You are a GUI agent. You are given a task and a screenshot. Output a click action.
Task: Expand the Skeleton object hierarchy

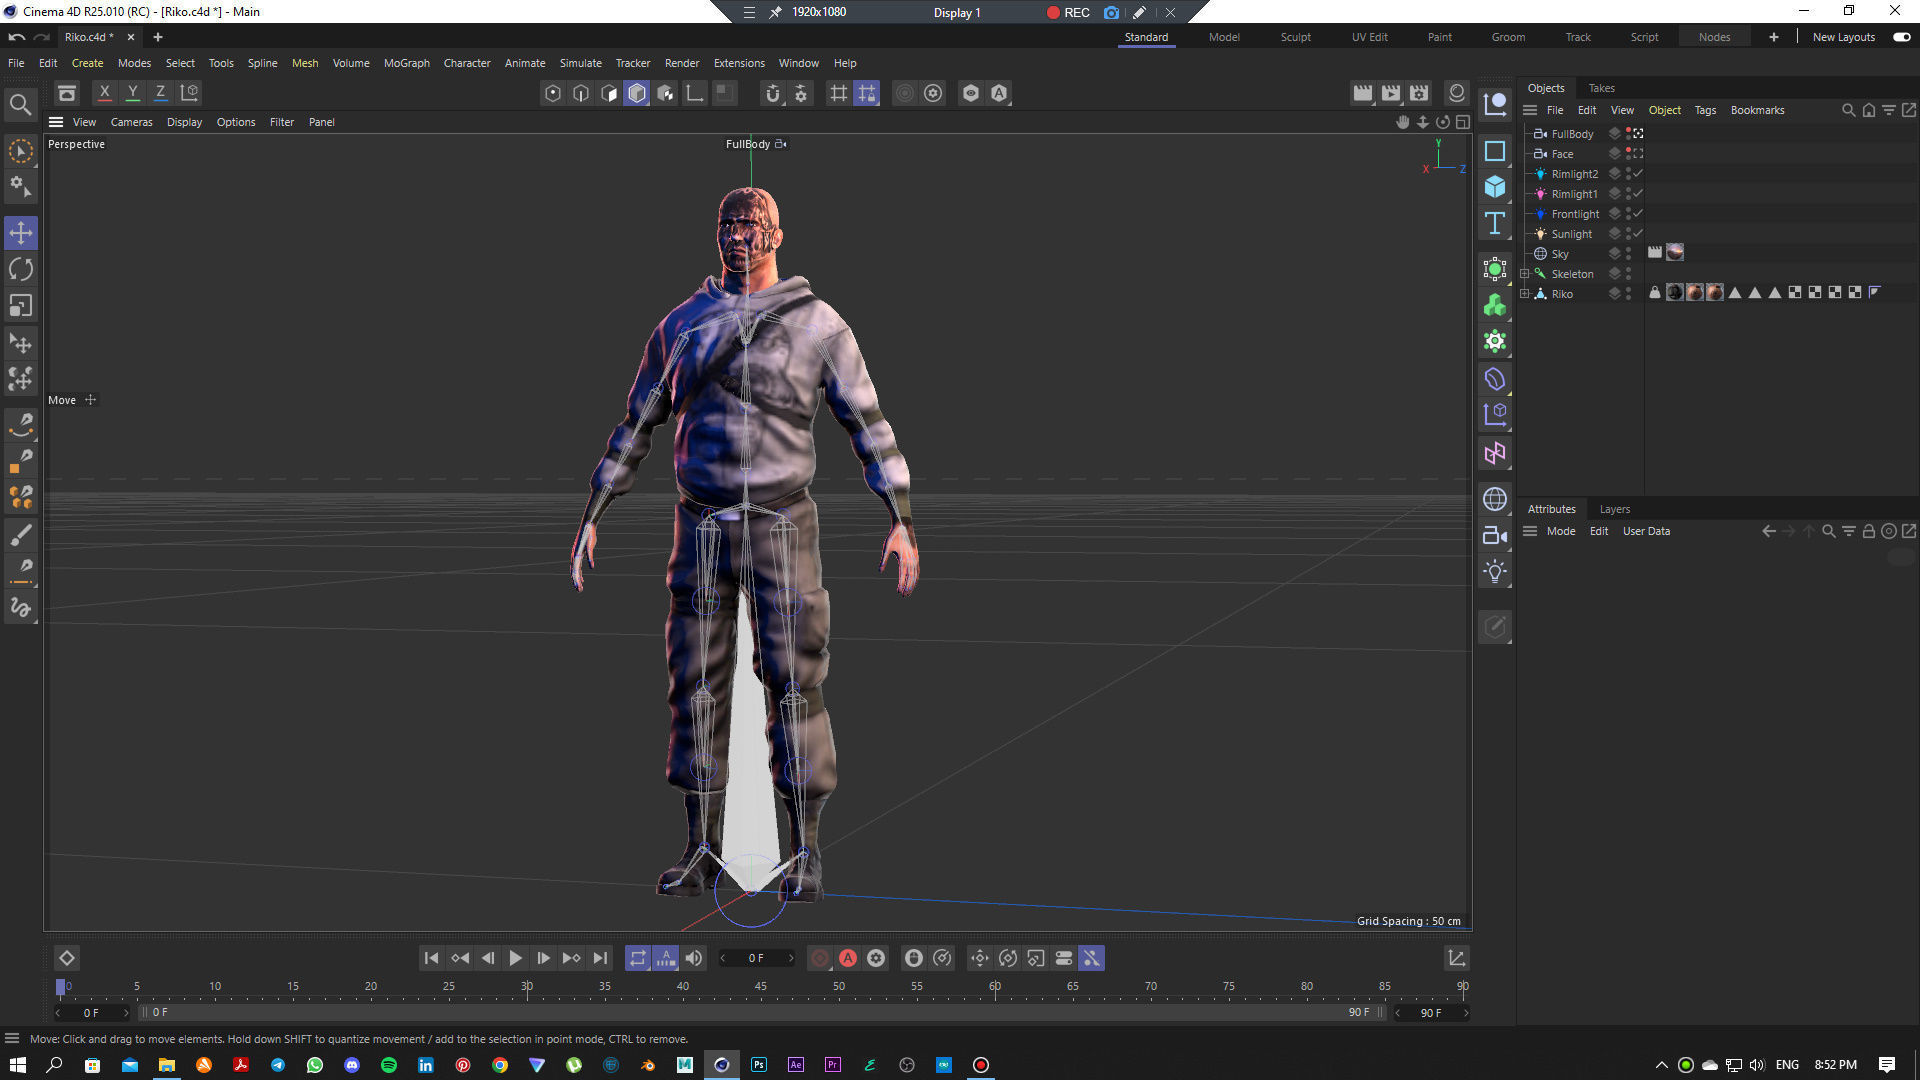pyautogui.click(x=1525, y=274)
